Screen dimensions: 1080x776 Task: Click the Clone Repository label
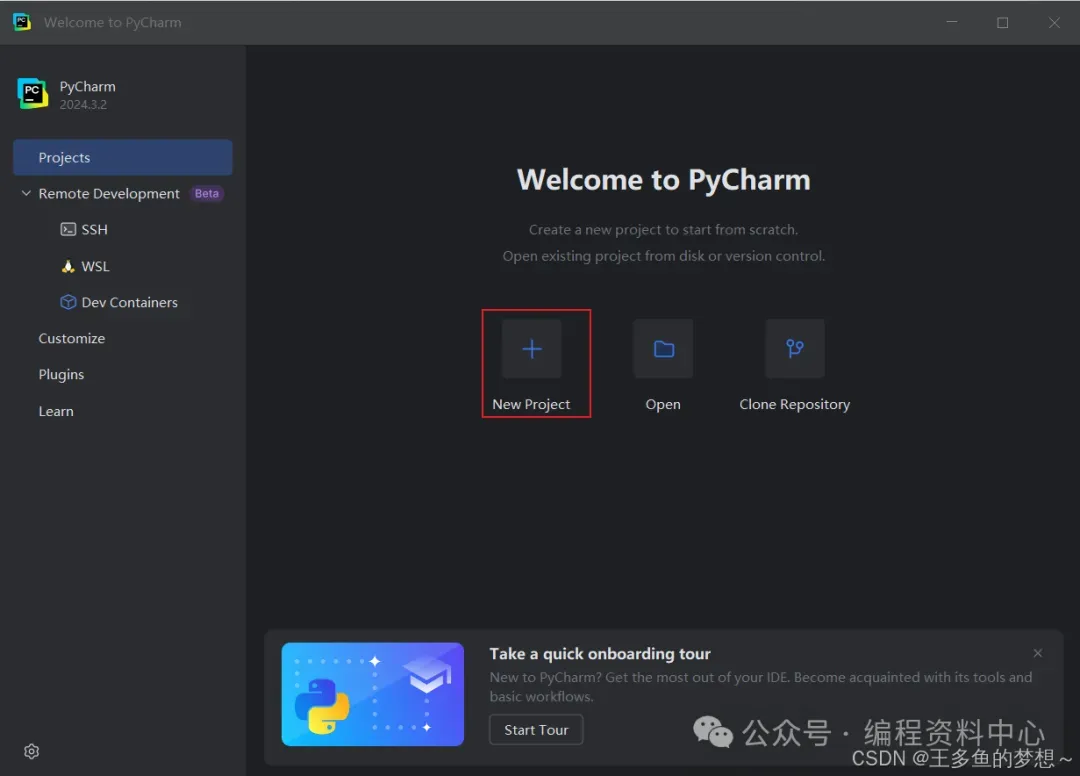[795, 404]
